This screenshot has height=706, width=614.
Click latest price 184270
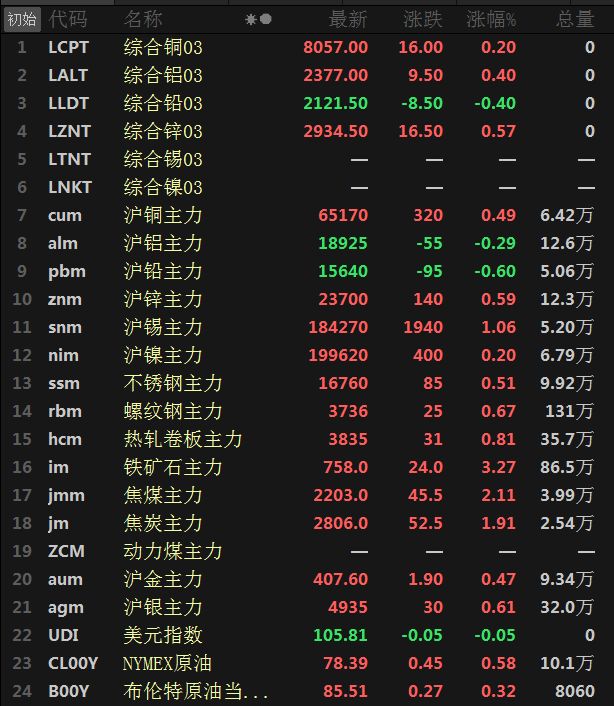pos(338,327)
